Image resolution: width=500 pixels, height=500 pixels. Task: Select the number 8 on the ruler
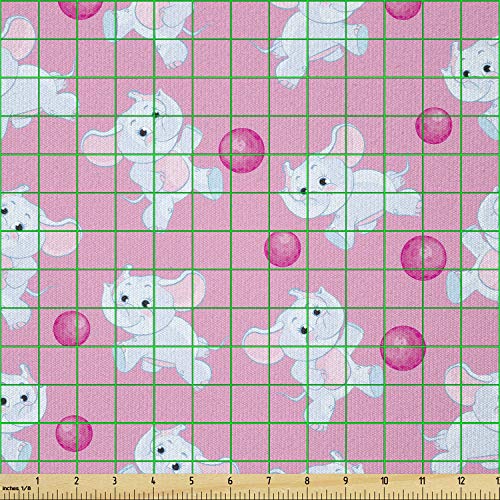click(307, 480)
